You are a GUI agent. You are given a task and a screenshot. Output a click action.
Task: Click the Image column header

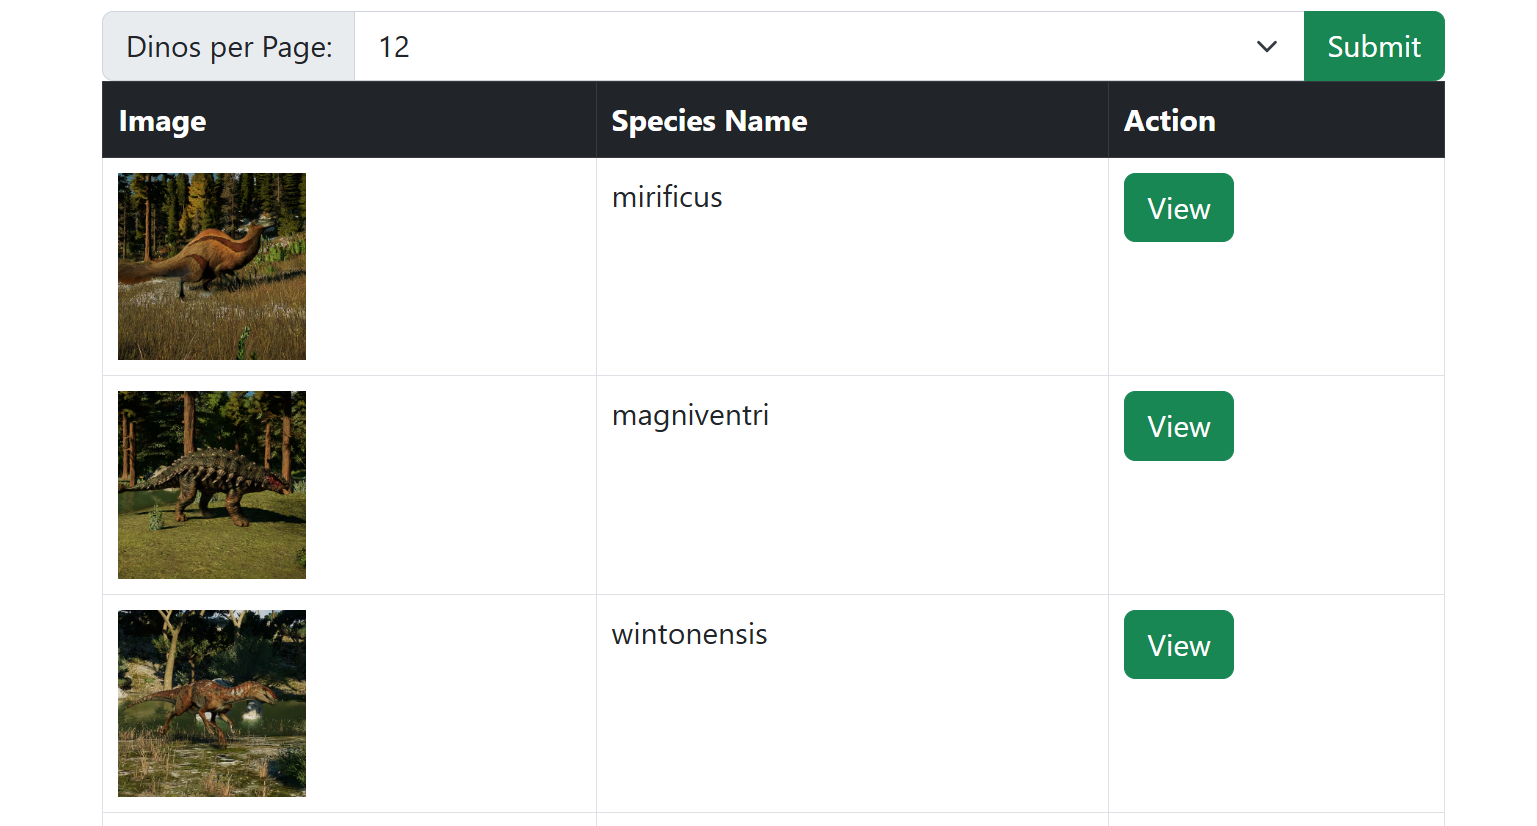point(162,121)
